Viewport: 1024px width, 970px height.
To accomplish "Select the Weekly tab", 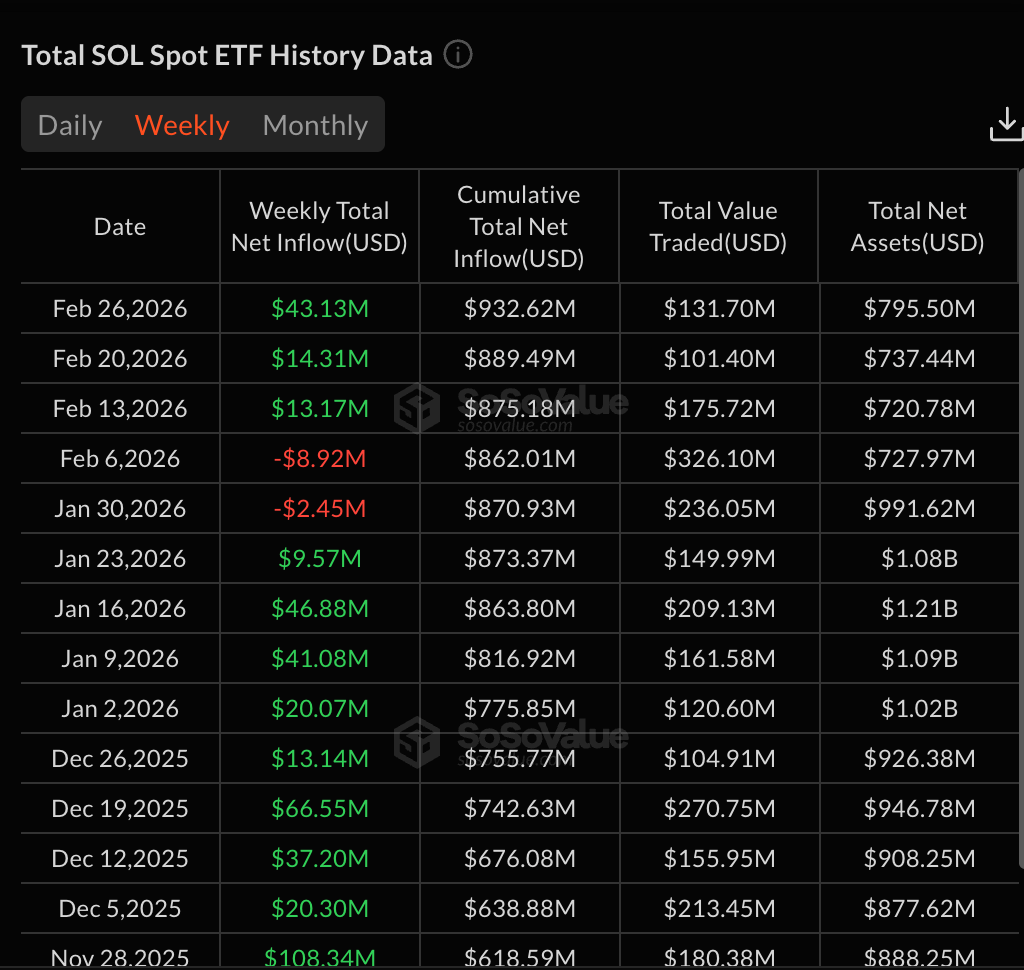I will tap(182, 125).
